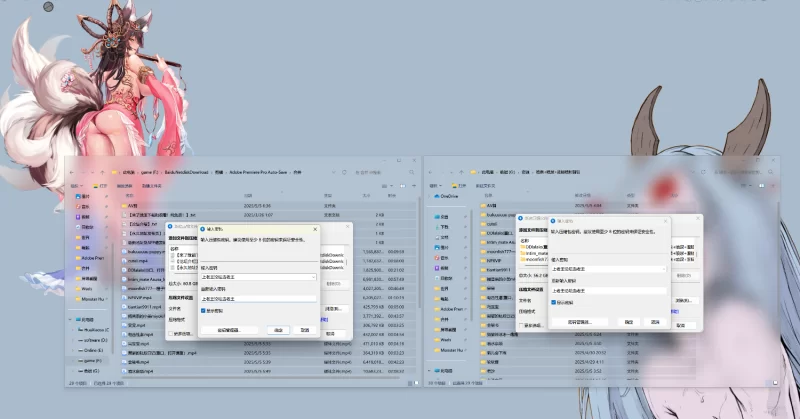The width and height of the screenshot is (800, 419).
Task: Go back in the right Explorer window
Action: click(x=431, y=172)
